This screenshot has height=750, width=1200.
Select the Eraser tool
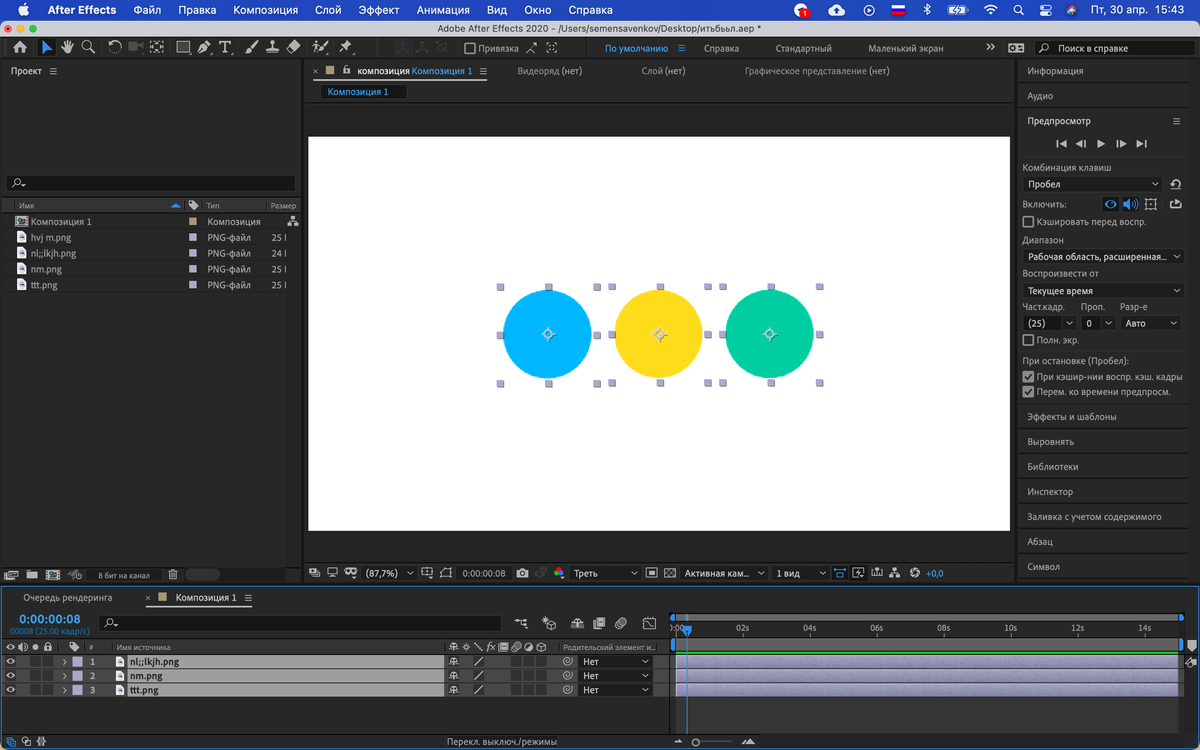click(x=293, y=47)
